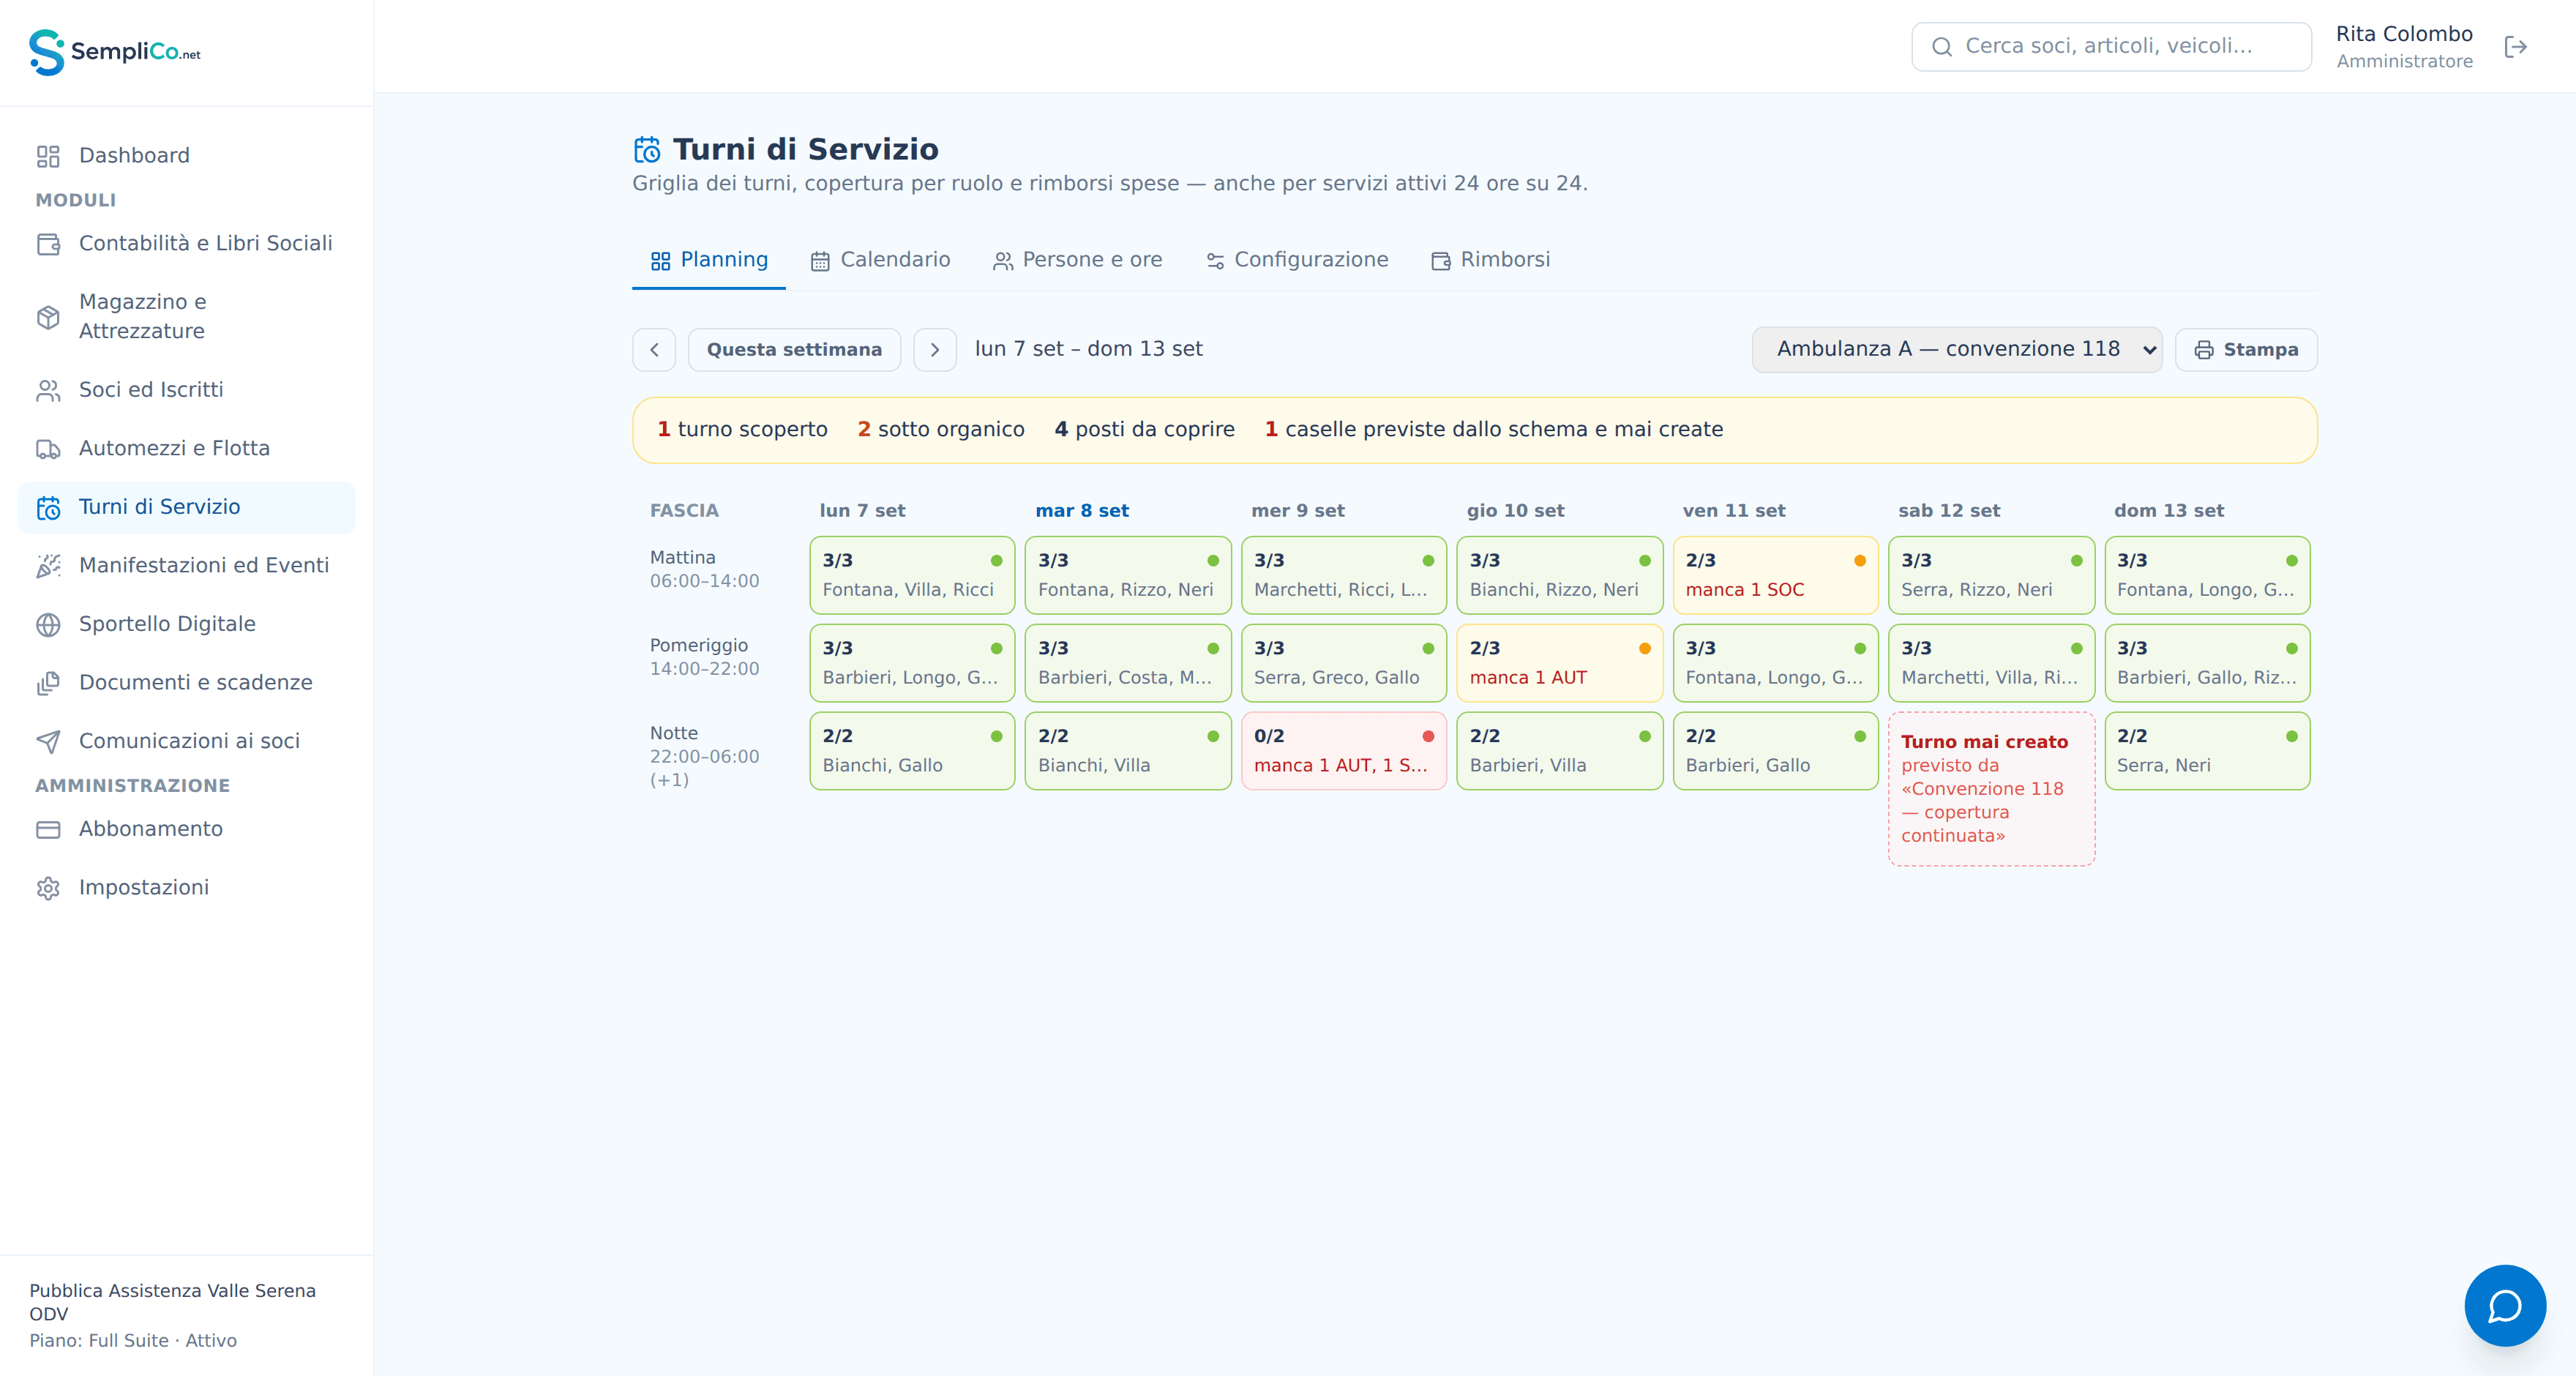This screenshot has width=2576, height=1376.
Task: Switch to the Calendario tab
Action: [880, 260]
